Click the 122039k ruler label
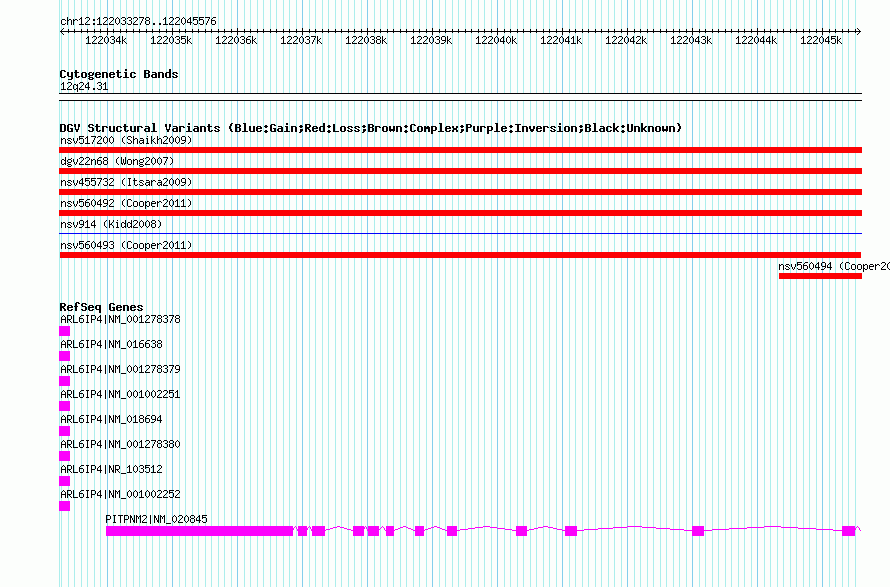Viewport: 890px width, 587px height. coord(431,40)
